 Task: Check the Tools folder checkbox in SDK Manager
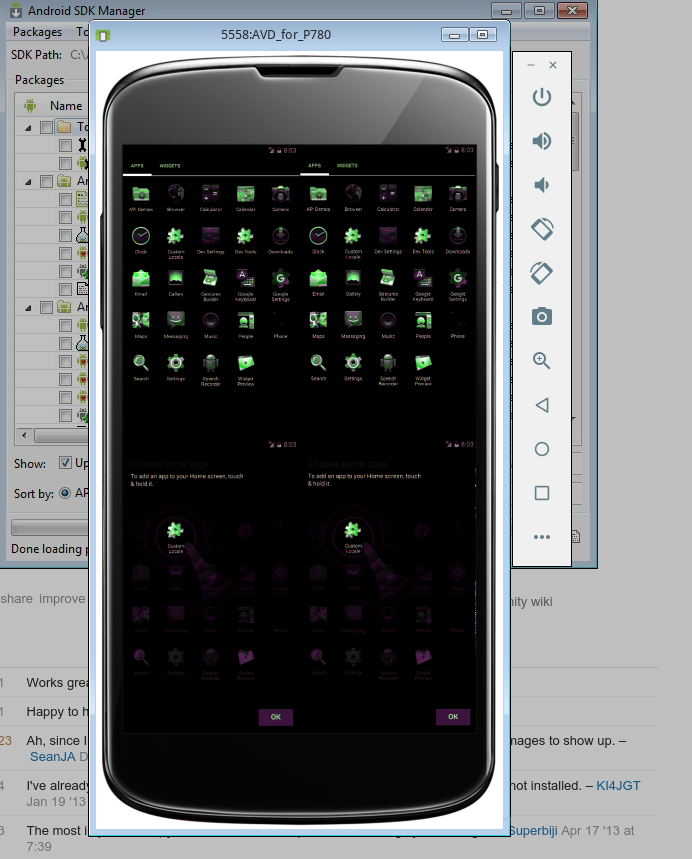[47, 128]
